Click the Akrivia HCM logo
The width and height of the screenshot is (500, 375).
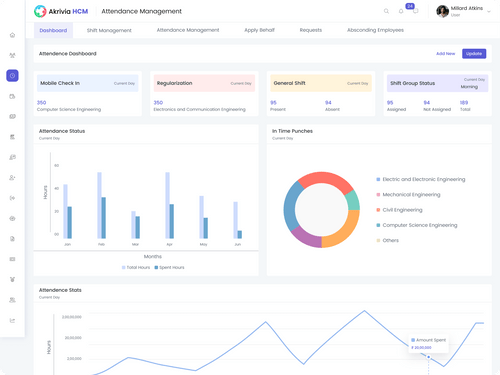61,11
